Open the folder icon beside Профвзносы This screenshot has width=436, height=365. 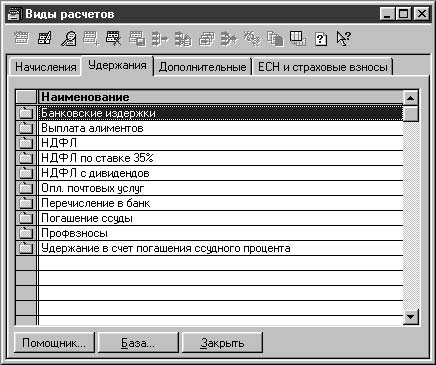point(26,233)
